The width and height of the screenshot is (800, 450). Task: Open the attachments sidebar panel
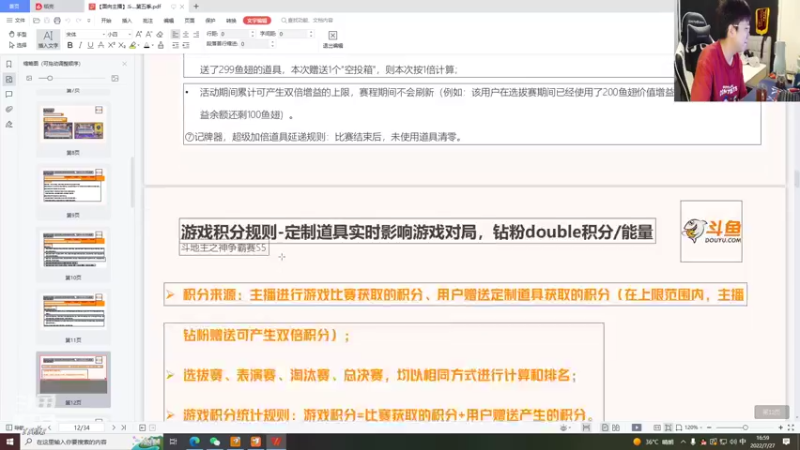[9, 109]
